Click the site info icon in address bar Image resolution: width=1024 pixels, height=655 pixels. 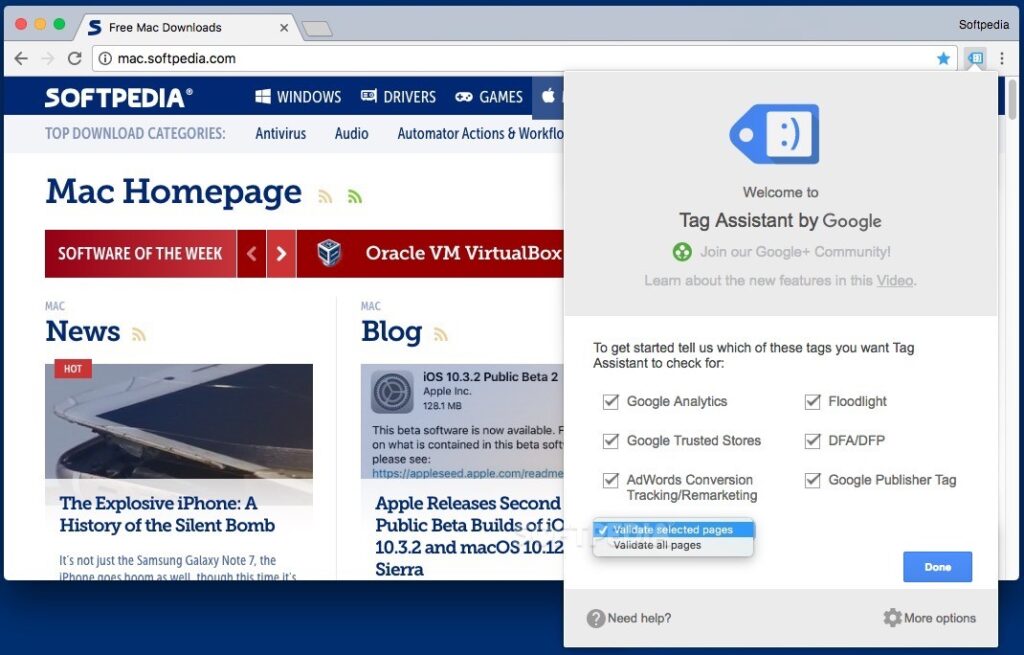pos(104,59)
